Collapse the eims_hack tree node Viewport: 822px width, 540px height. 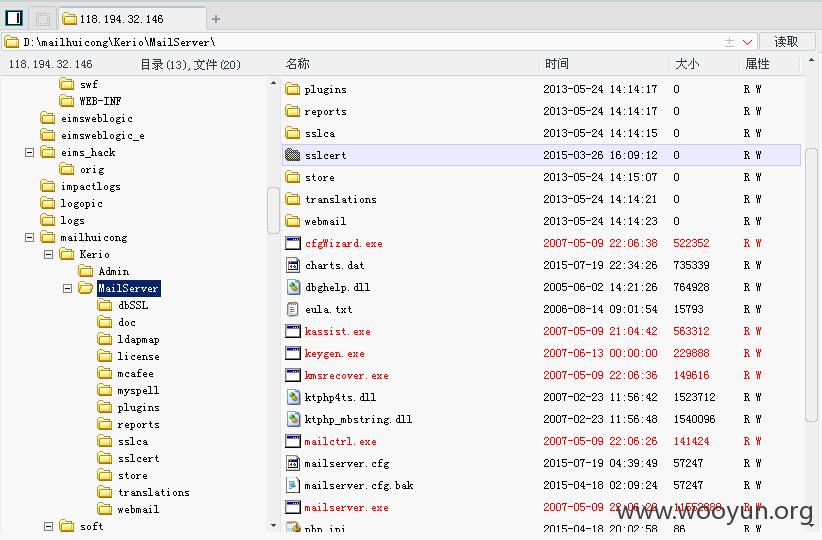click(29, 153)
